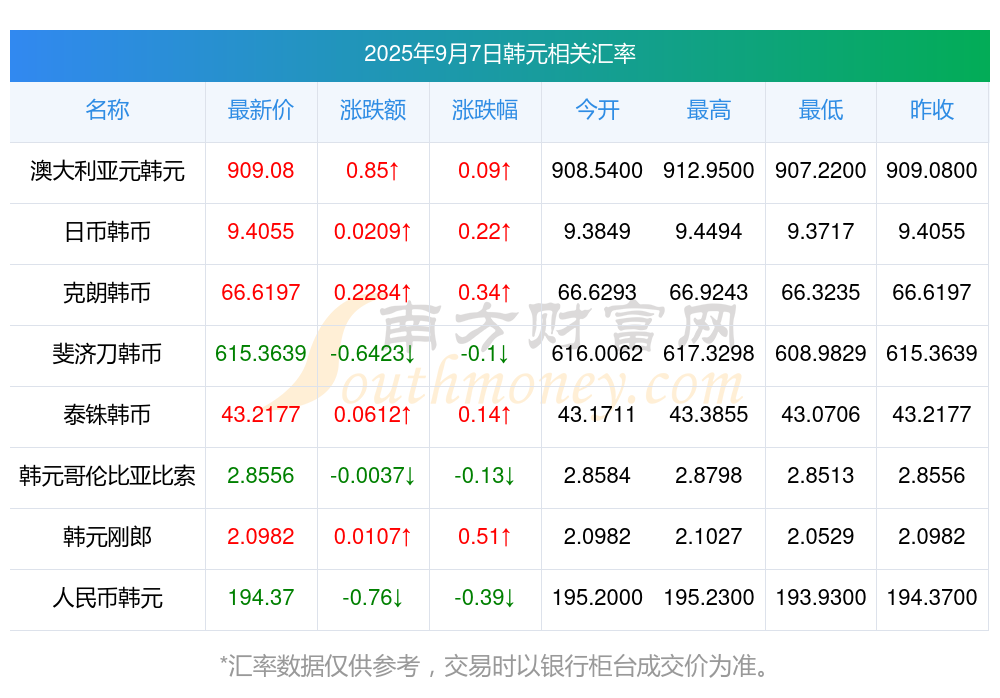Screen dimensions: 1000x698
Task: Select the 斐济刀韩币 row name
Action: pyautogui.click(x=107, y=353)
